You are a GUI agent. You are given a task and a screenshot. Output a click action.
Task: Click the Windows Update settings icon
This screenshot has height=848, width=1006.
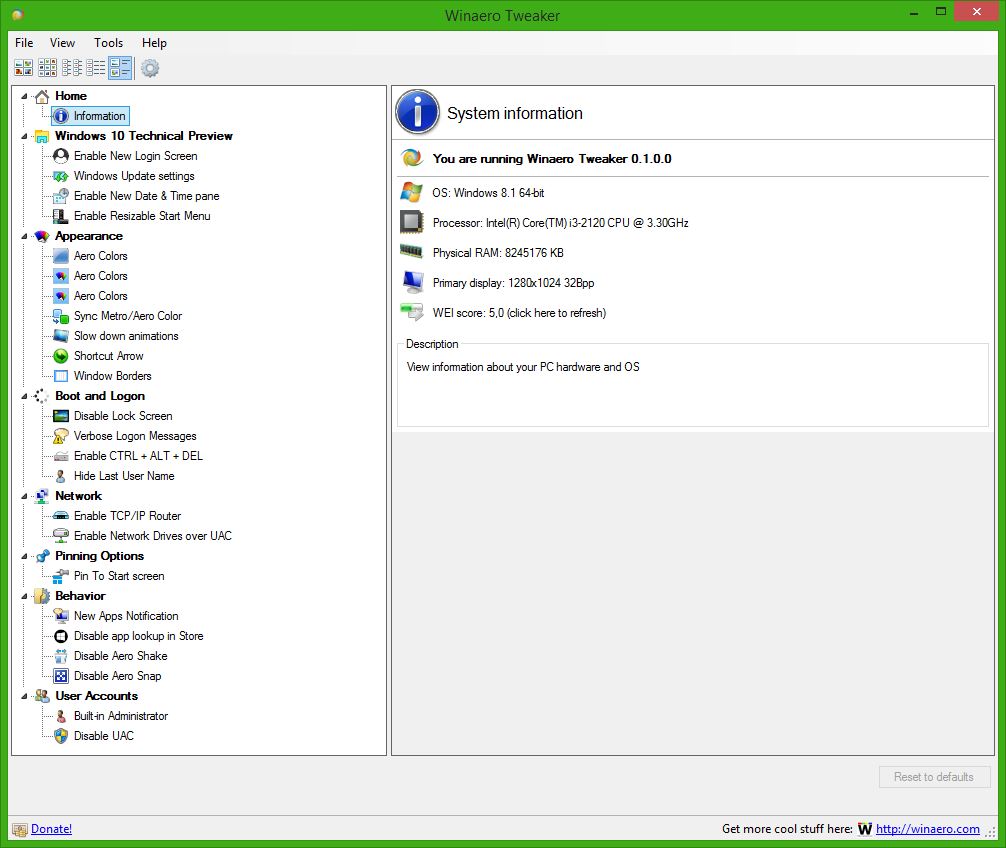coord(60,176)
